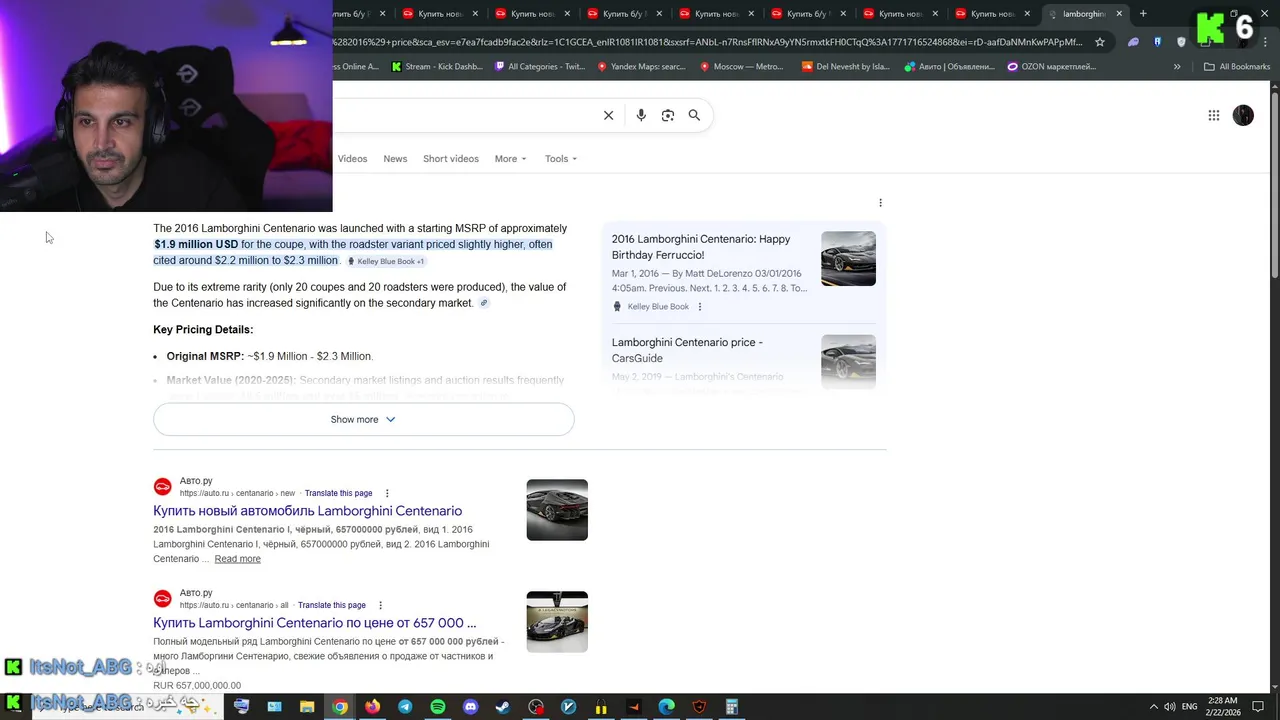Viewport: 1280px width, 720px height.
Task: Start voice search with the microphone
Action: [641, 115]
